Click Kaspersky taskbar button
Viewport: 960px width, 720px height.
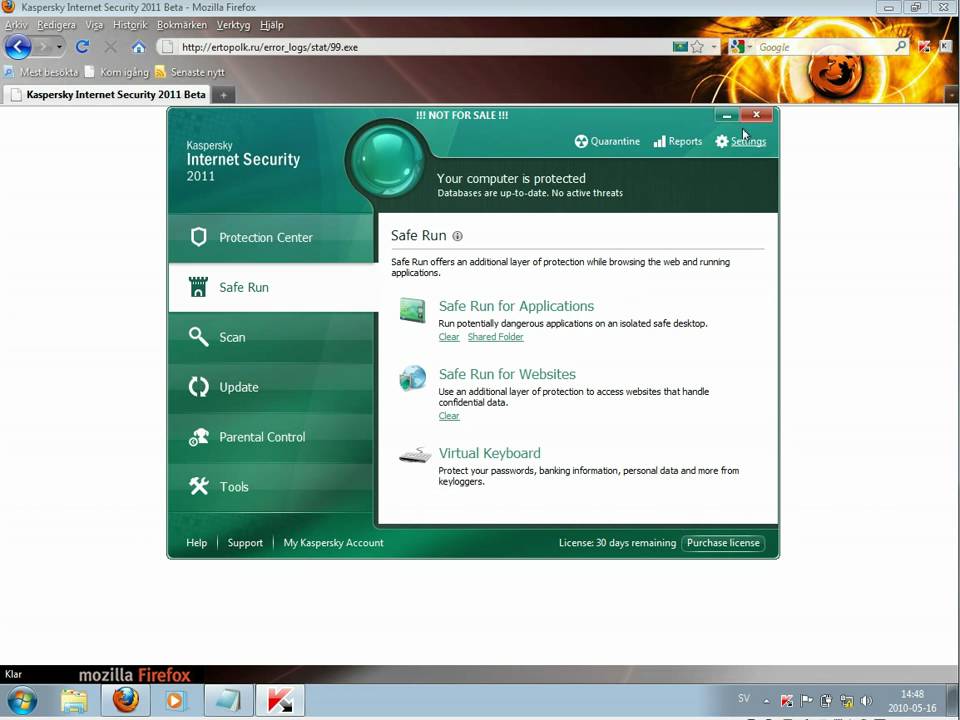click(280, 700)
